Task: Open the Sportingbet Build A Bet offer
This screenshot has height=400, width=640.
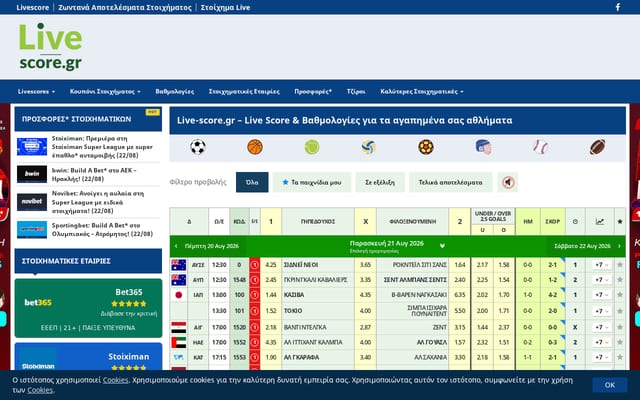Action: [x=102, y=230]
